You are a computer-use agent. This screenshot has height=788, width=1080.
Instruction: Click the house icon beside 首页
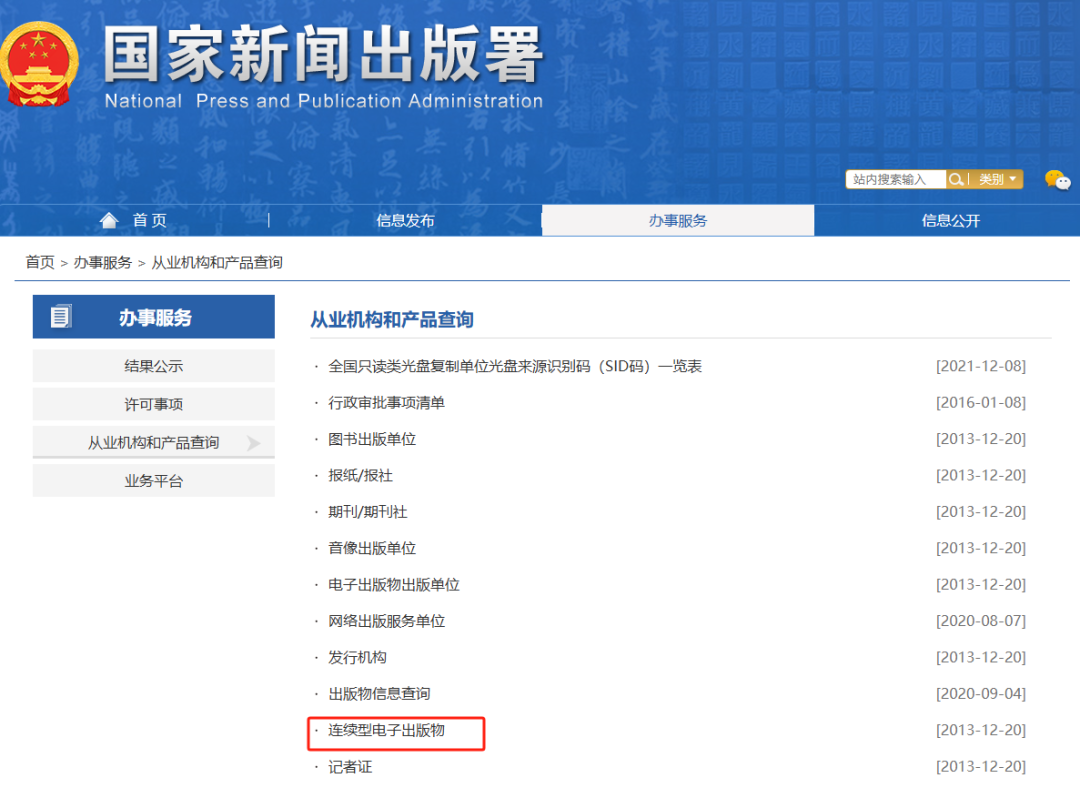(109, 219)
